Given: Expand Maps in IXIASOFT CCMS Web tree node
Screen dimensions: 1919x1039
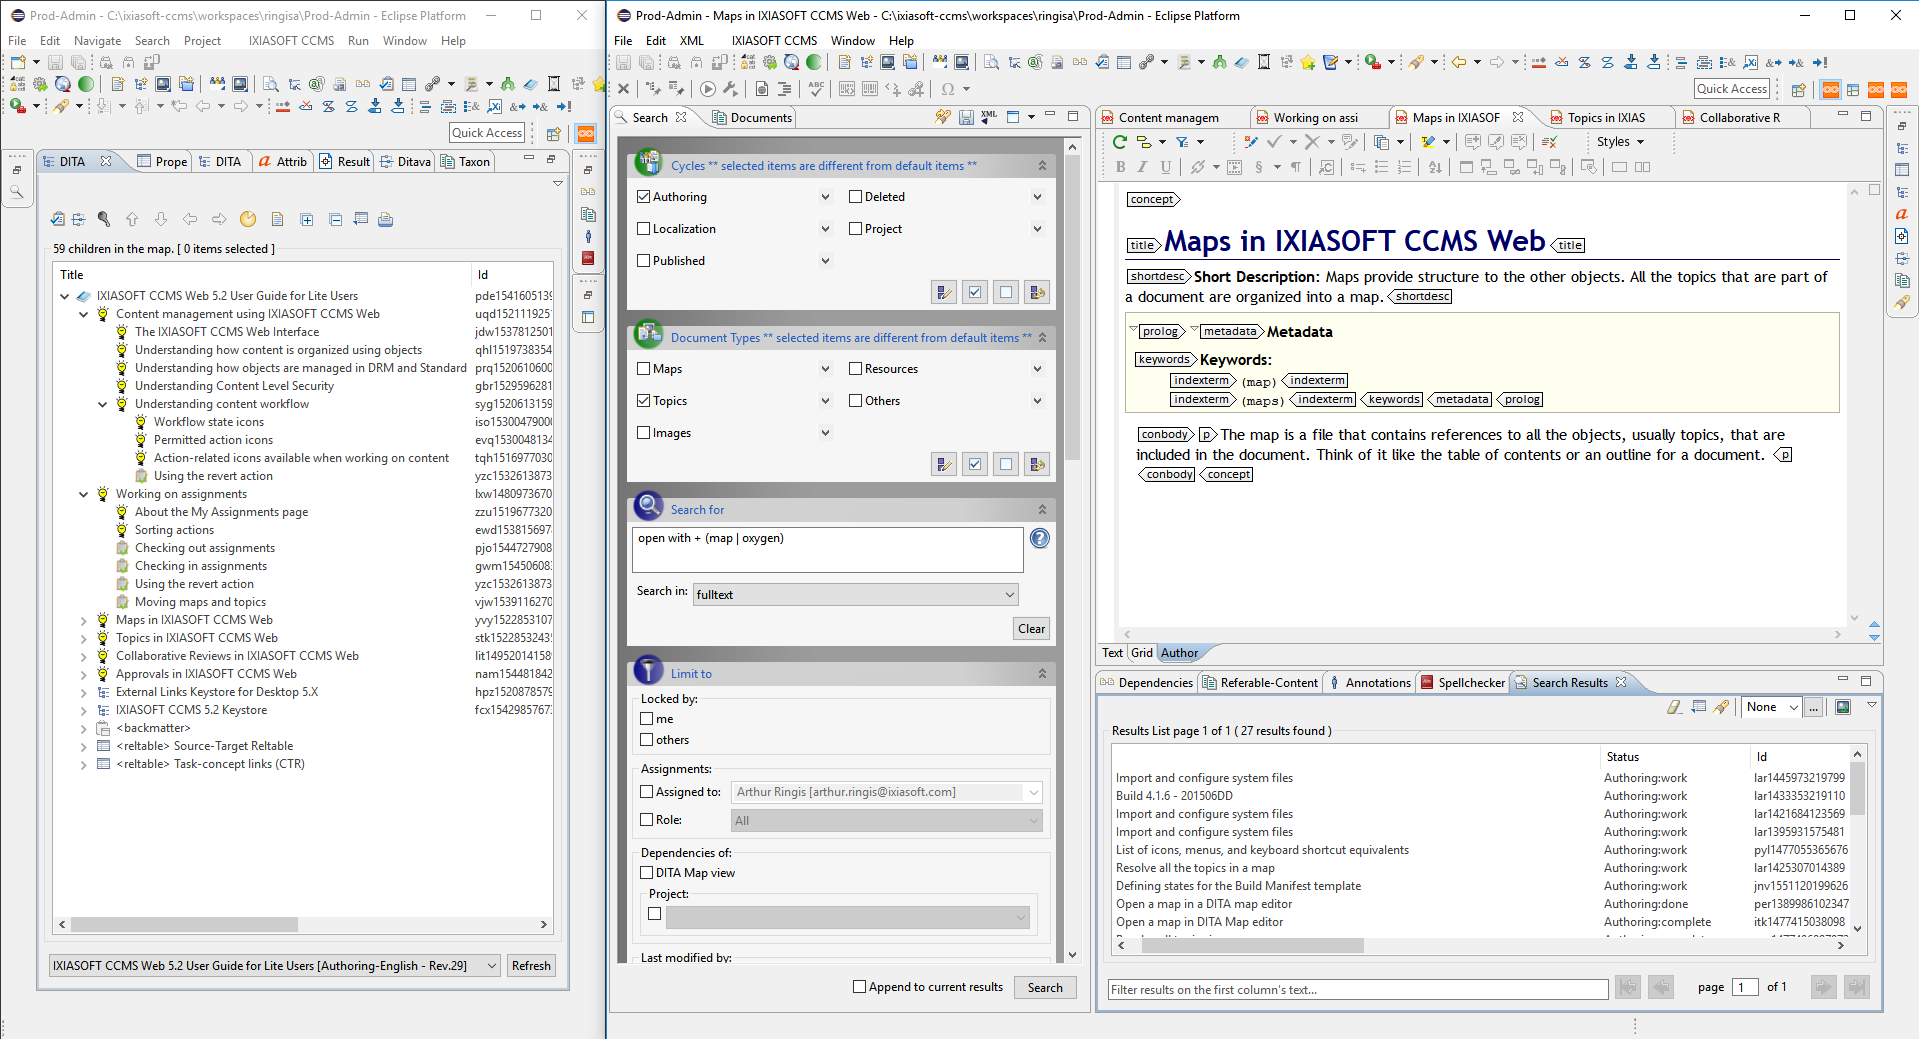Looking at the screenshot, I should click(x=84, y=620).
